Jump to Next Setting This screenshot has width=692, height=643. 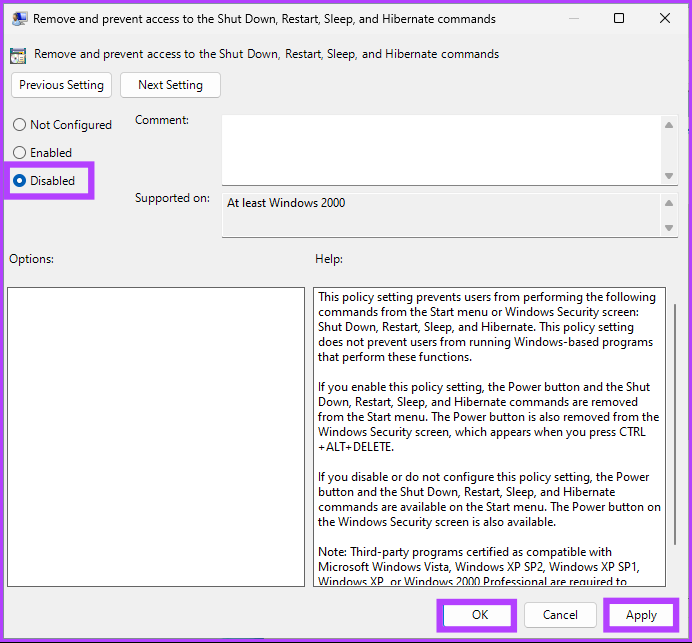coord(170,85)
